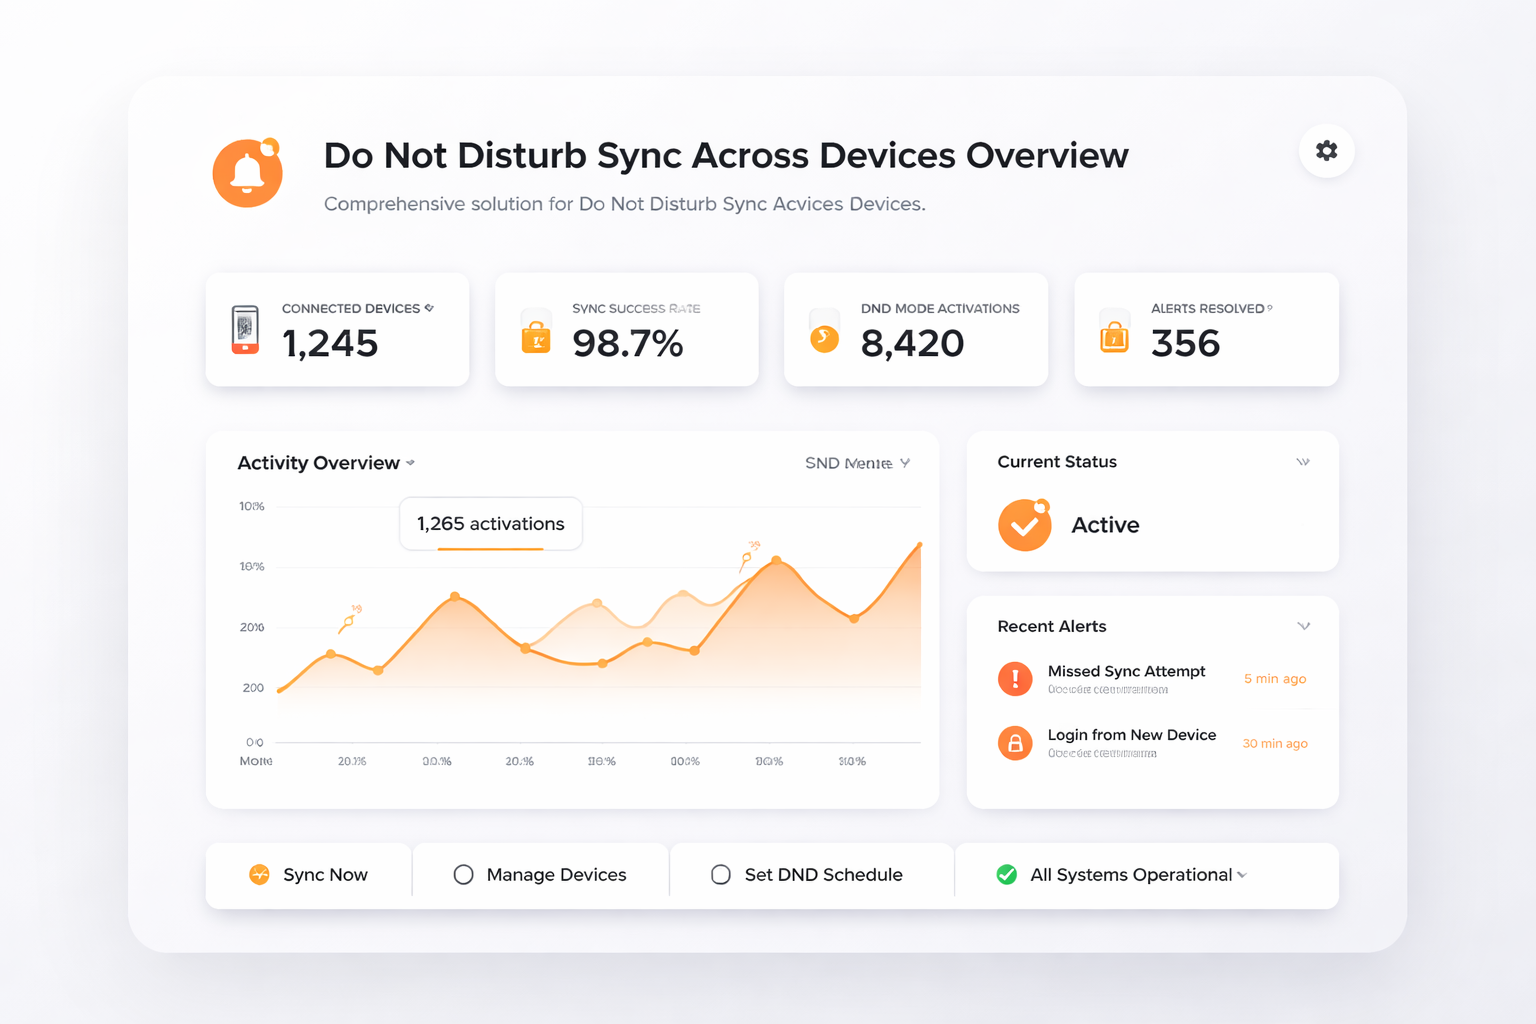1536x1024 pixels.
Task: Click the Sync Success Rate lock icon
Action: (x=536, y=336)
